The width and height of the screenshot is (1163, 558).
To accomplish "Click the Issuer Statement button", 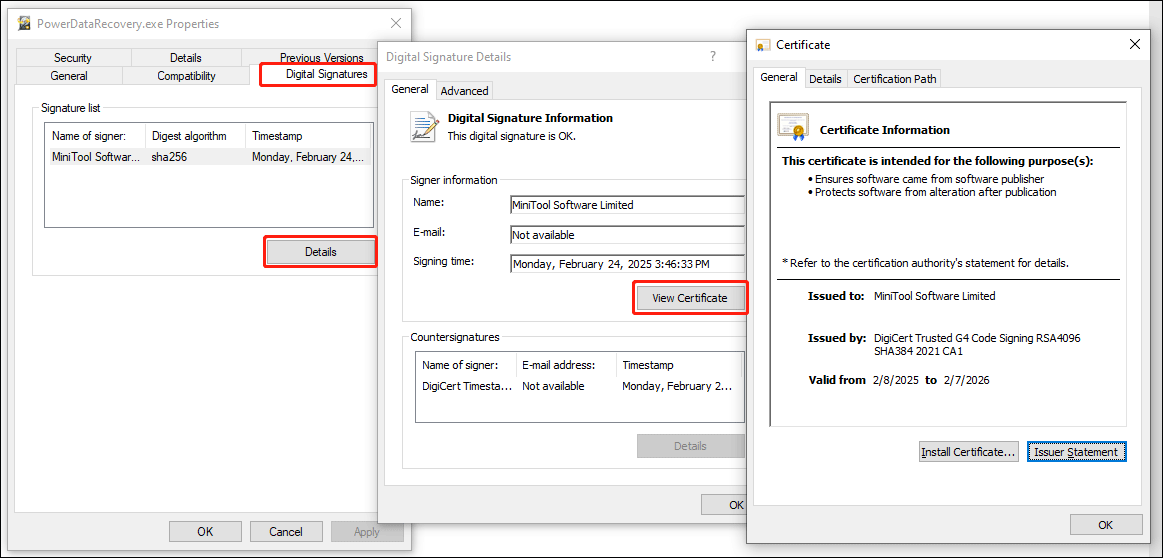I will pos(1075,451).
